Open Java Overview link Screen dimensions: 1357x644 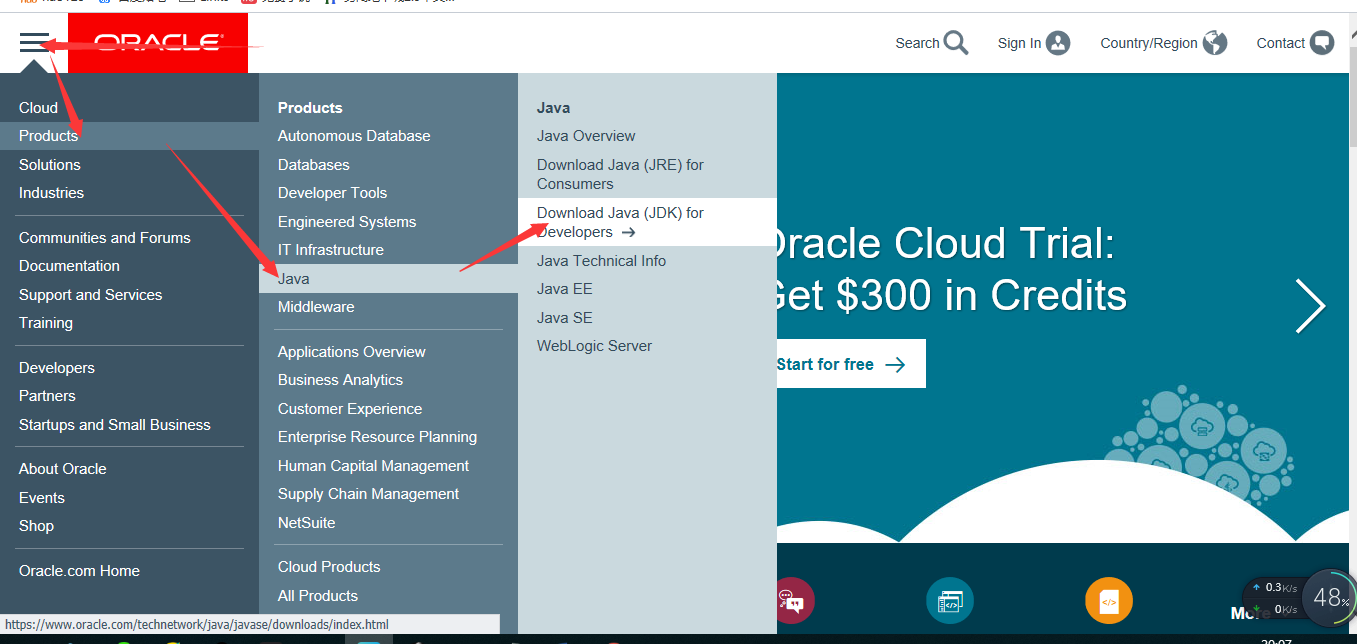pyautogui.click(x=586, y=136)
